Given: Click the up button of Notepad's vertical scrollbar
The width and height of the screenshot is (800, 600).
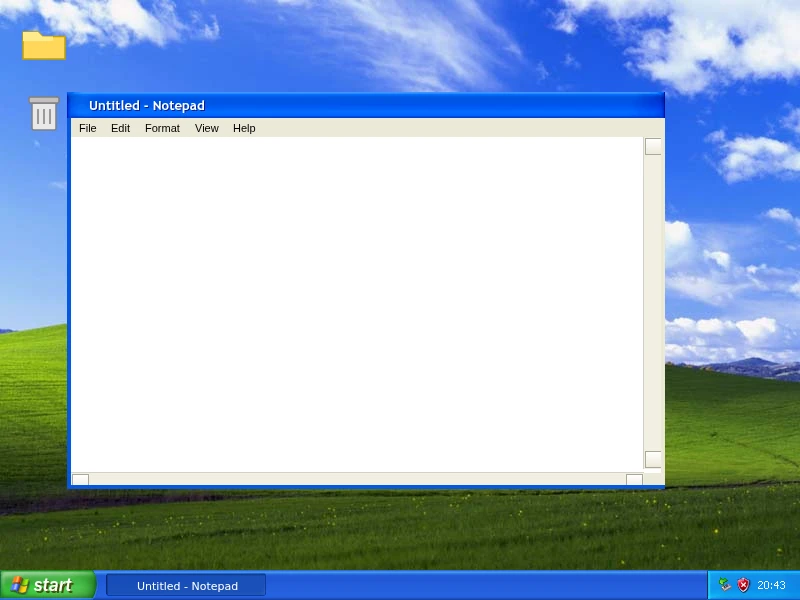Looking at the screenshot, I should click(x=653, y=146).
